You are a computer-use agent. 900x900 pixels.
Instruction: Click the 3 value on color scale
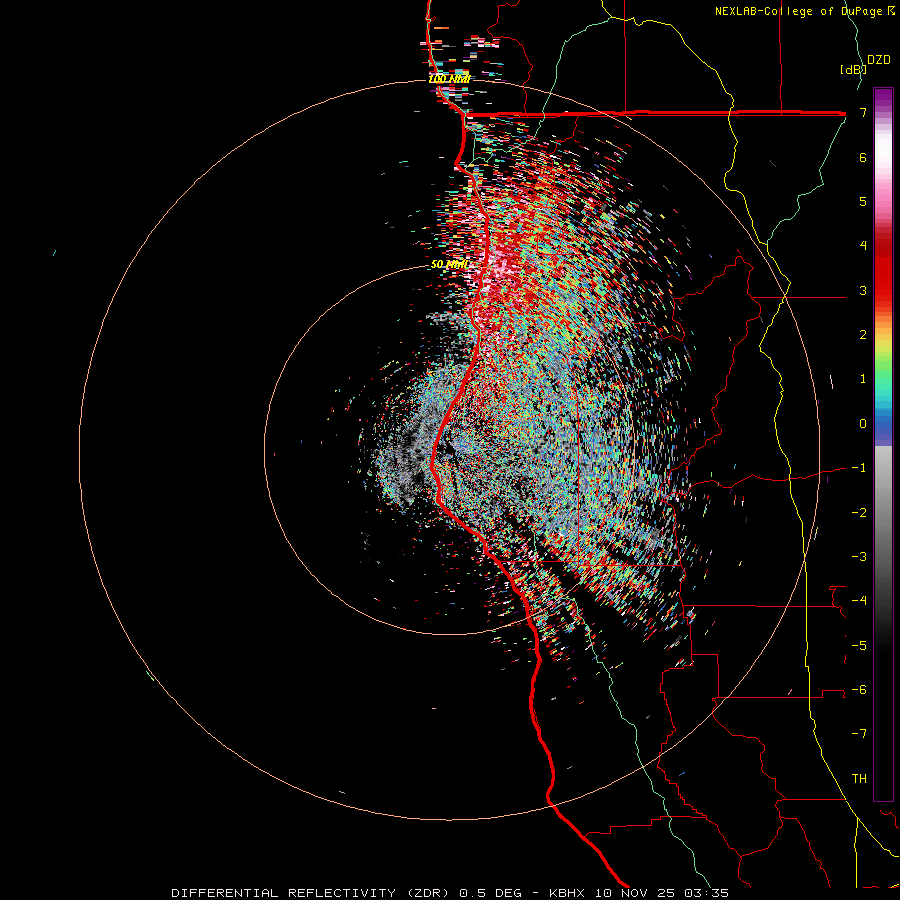863,290
